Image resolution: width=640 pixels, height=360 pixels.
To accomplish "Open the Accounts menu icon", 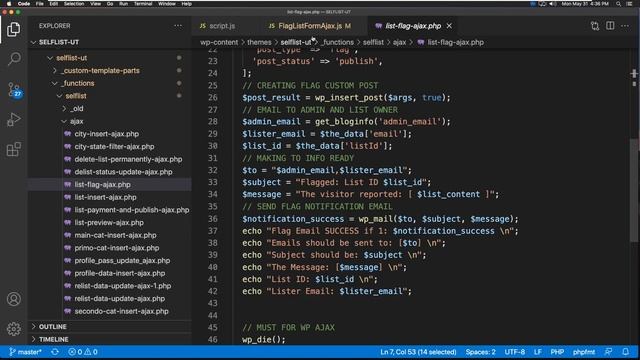I will [13, 299].
